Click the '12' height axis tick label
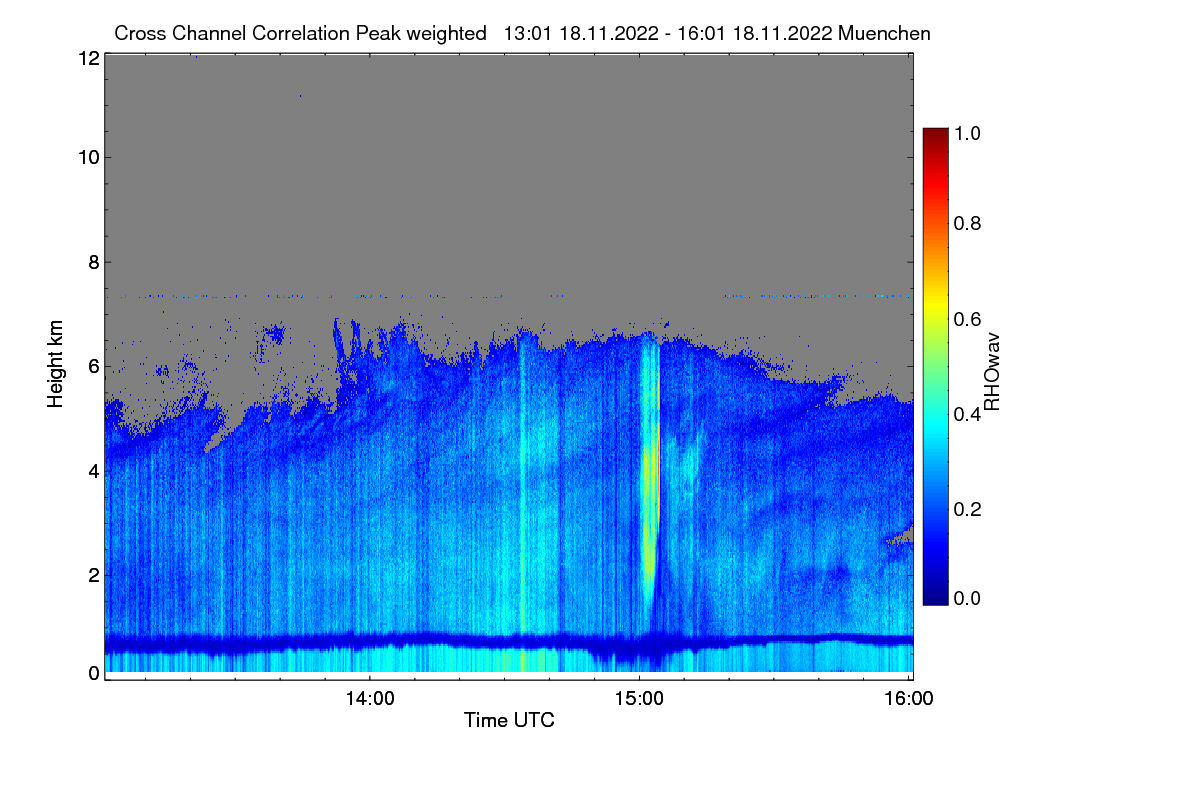 coord(88,59)
